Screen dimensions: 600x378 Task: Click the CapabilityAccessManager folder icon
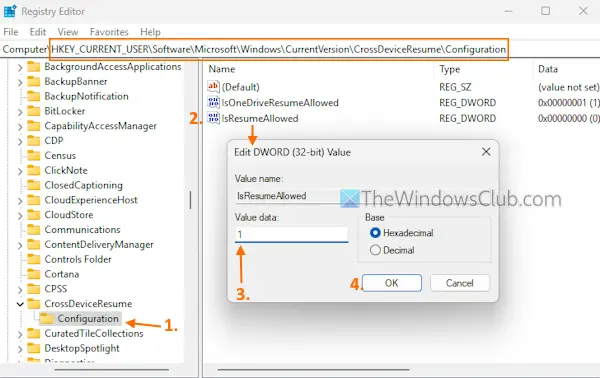click(x=34, y=126)
